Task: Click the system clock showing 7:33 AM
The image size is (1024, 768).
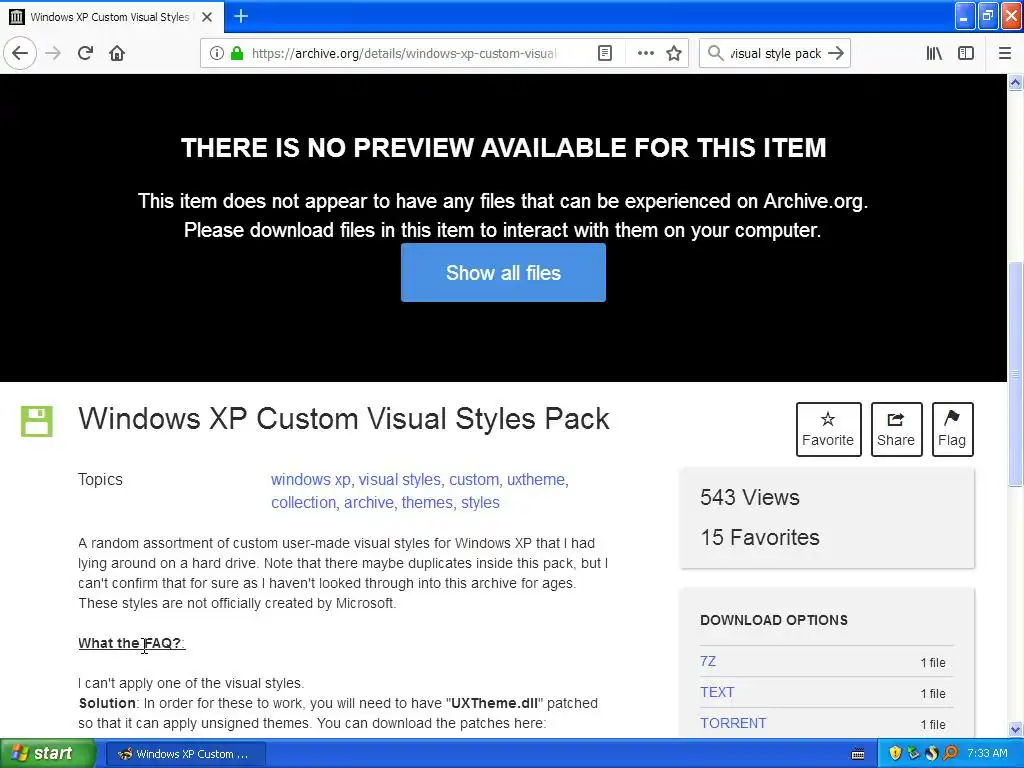Action: (x=987, y=753)
